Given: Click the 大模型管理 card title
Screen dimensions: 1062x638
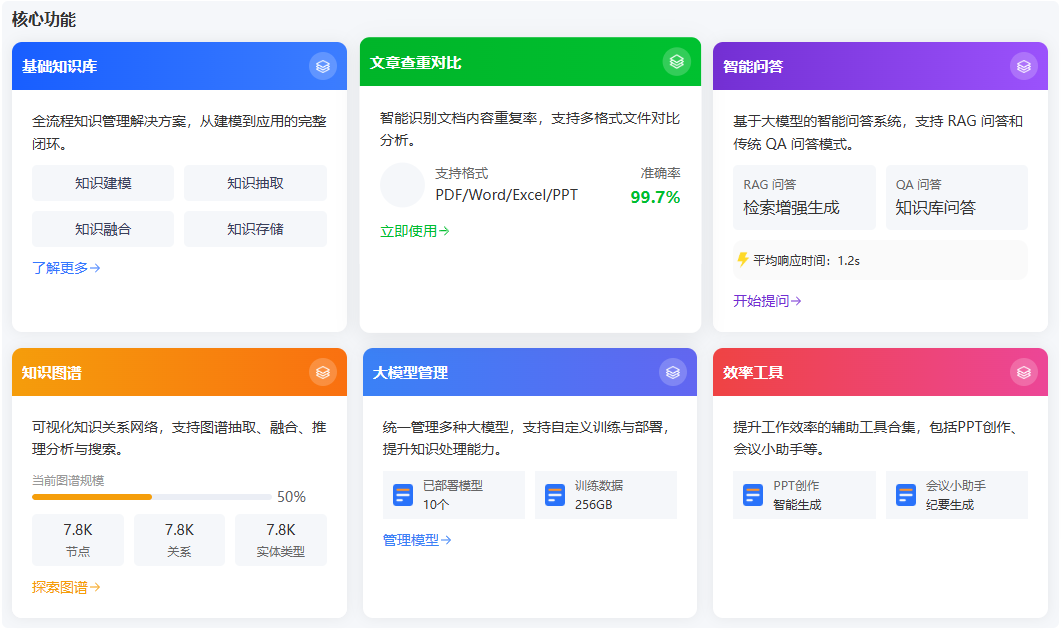Looking at the screenshot, I should pos(410,373).
